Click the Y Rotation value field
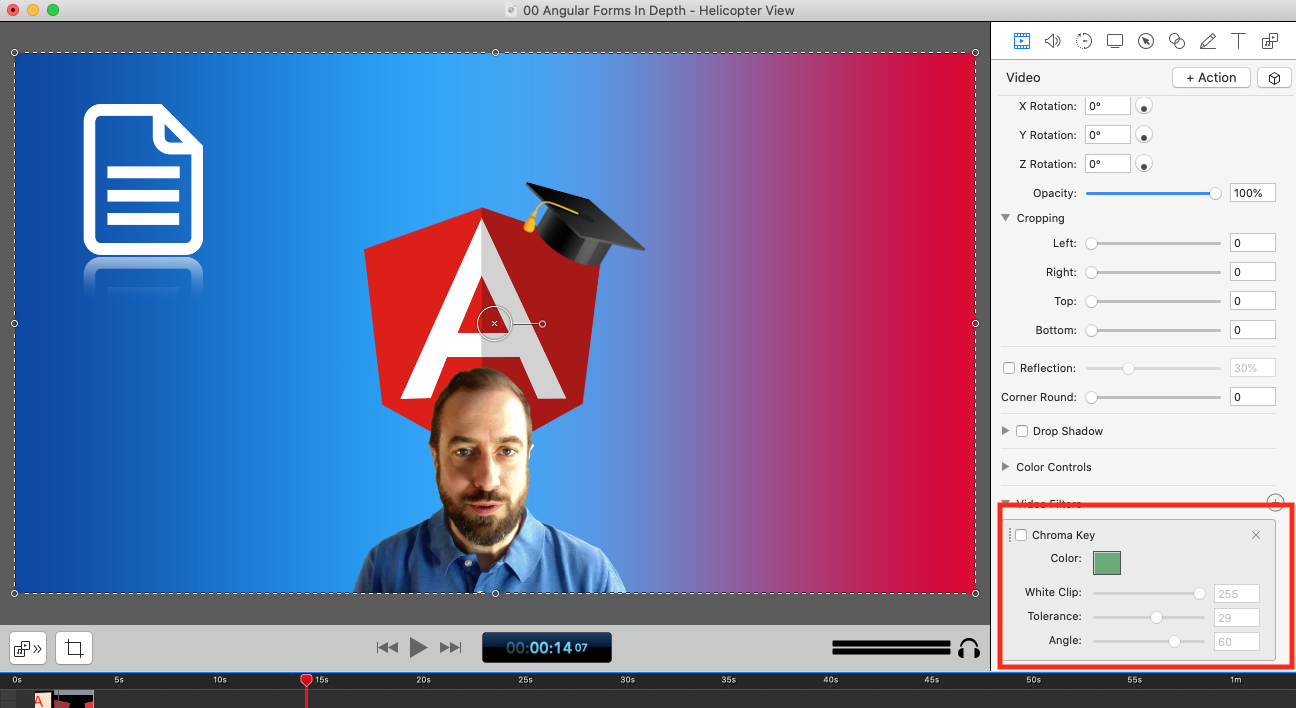 point(1108,135)
